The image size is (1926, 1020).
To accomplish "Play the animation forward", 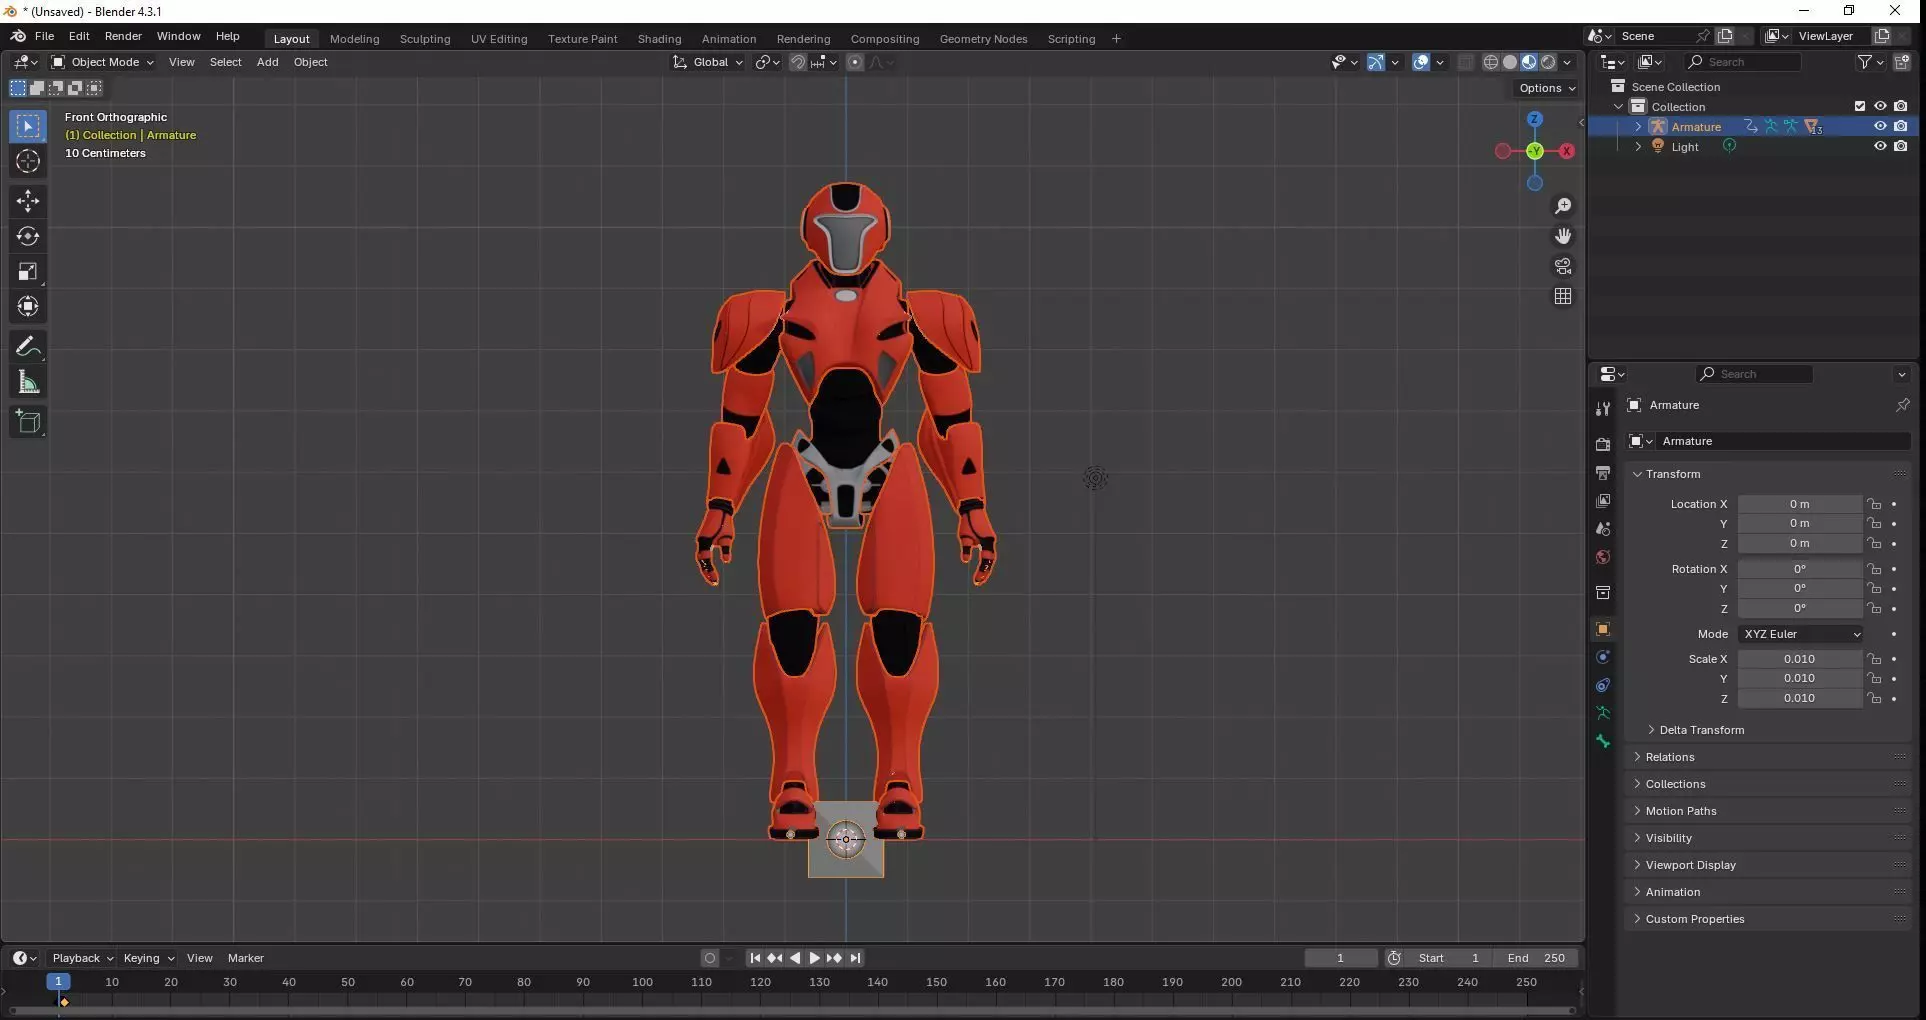I will [814, 958].
